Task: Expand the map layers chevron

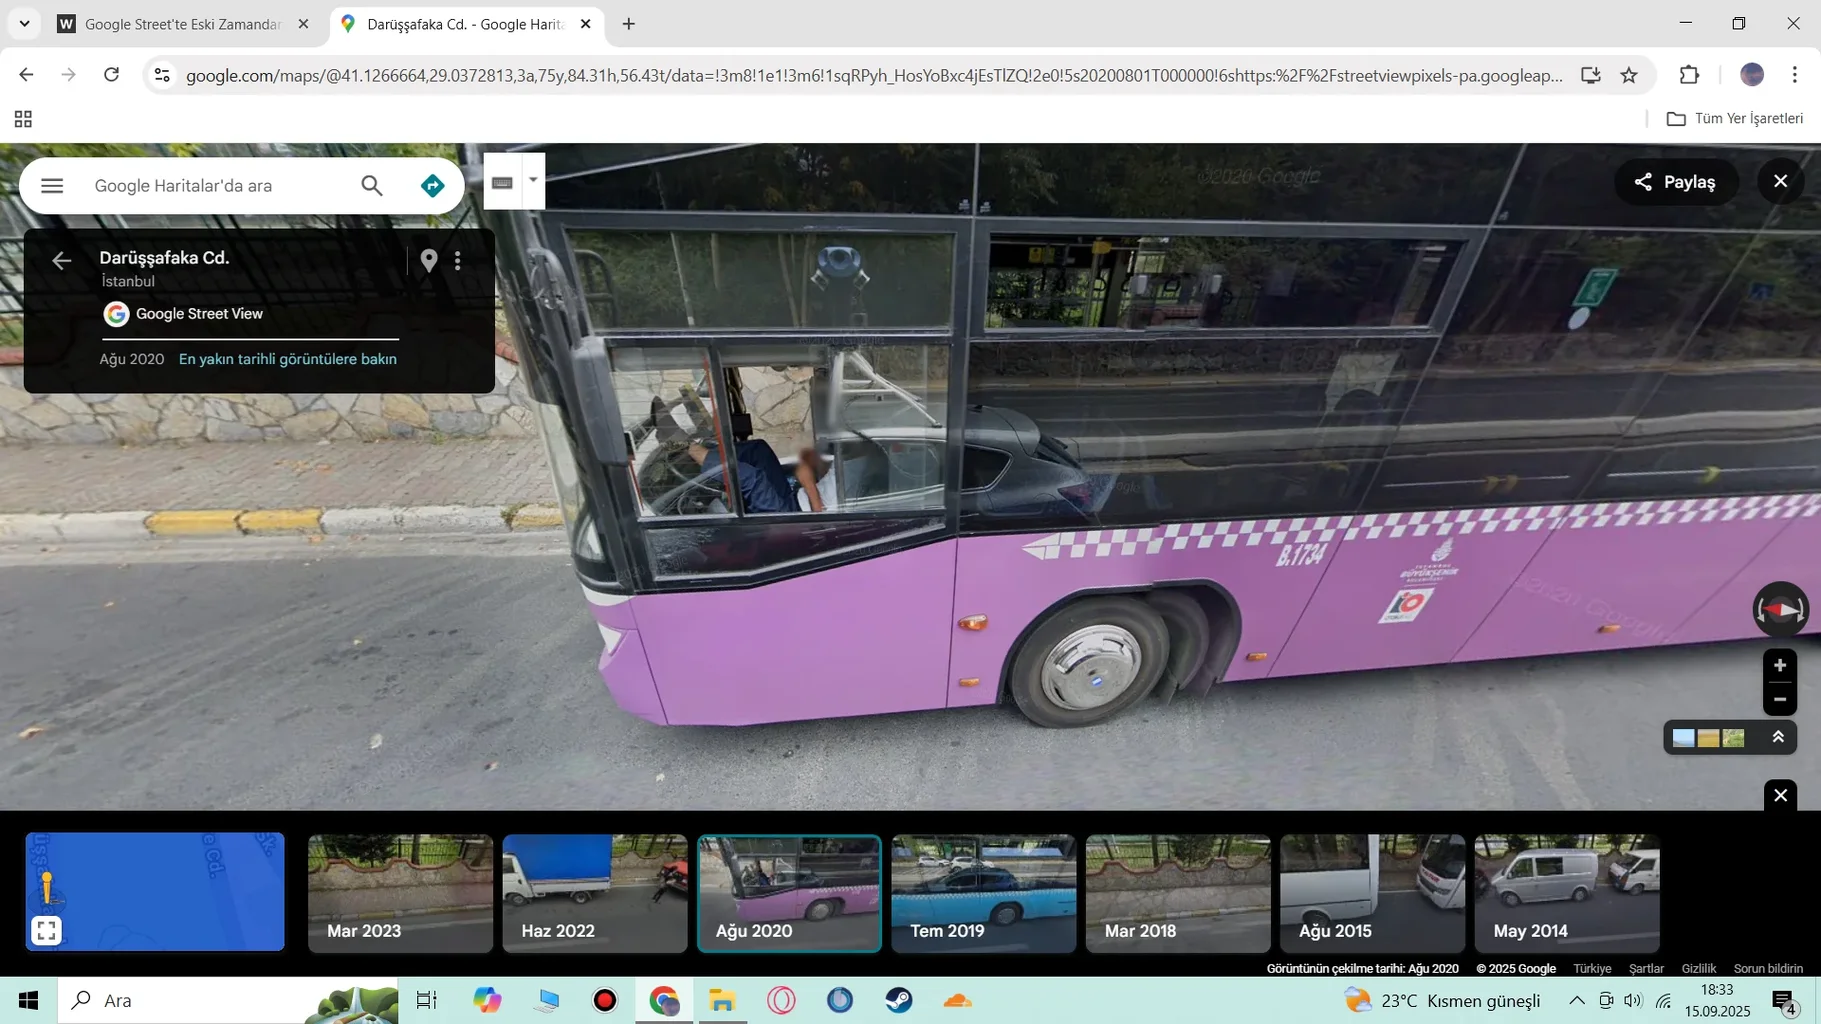Action: point(1778,737)
